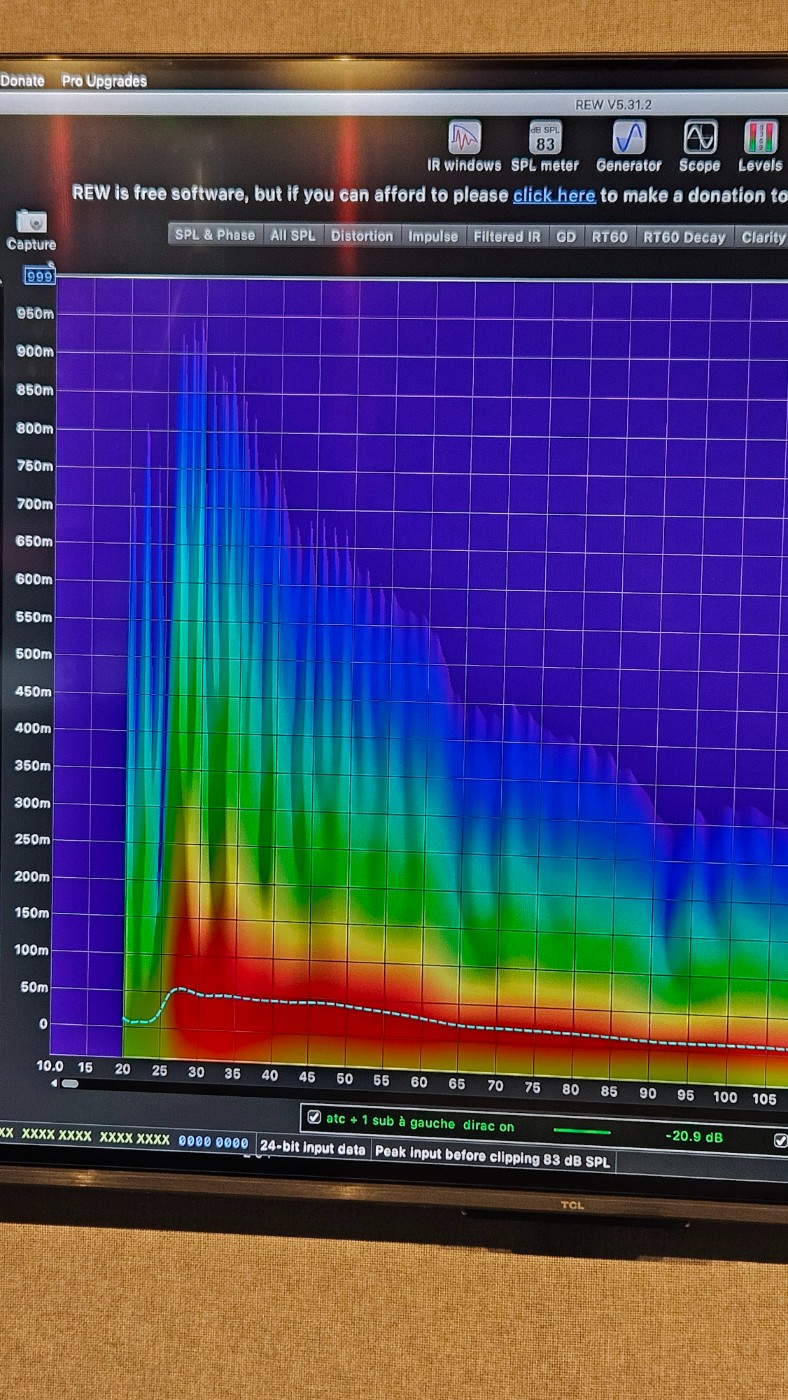Open the Donate menu
This screenshot has width=788, height=1400.
(x=22, y=81)
